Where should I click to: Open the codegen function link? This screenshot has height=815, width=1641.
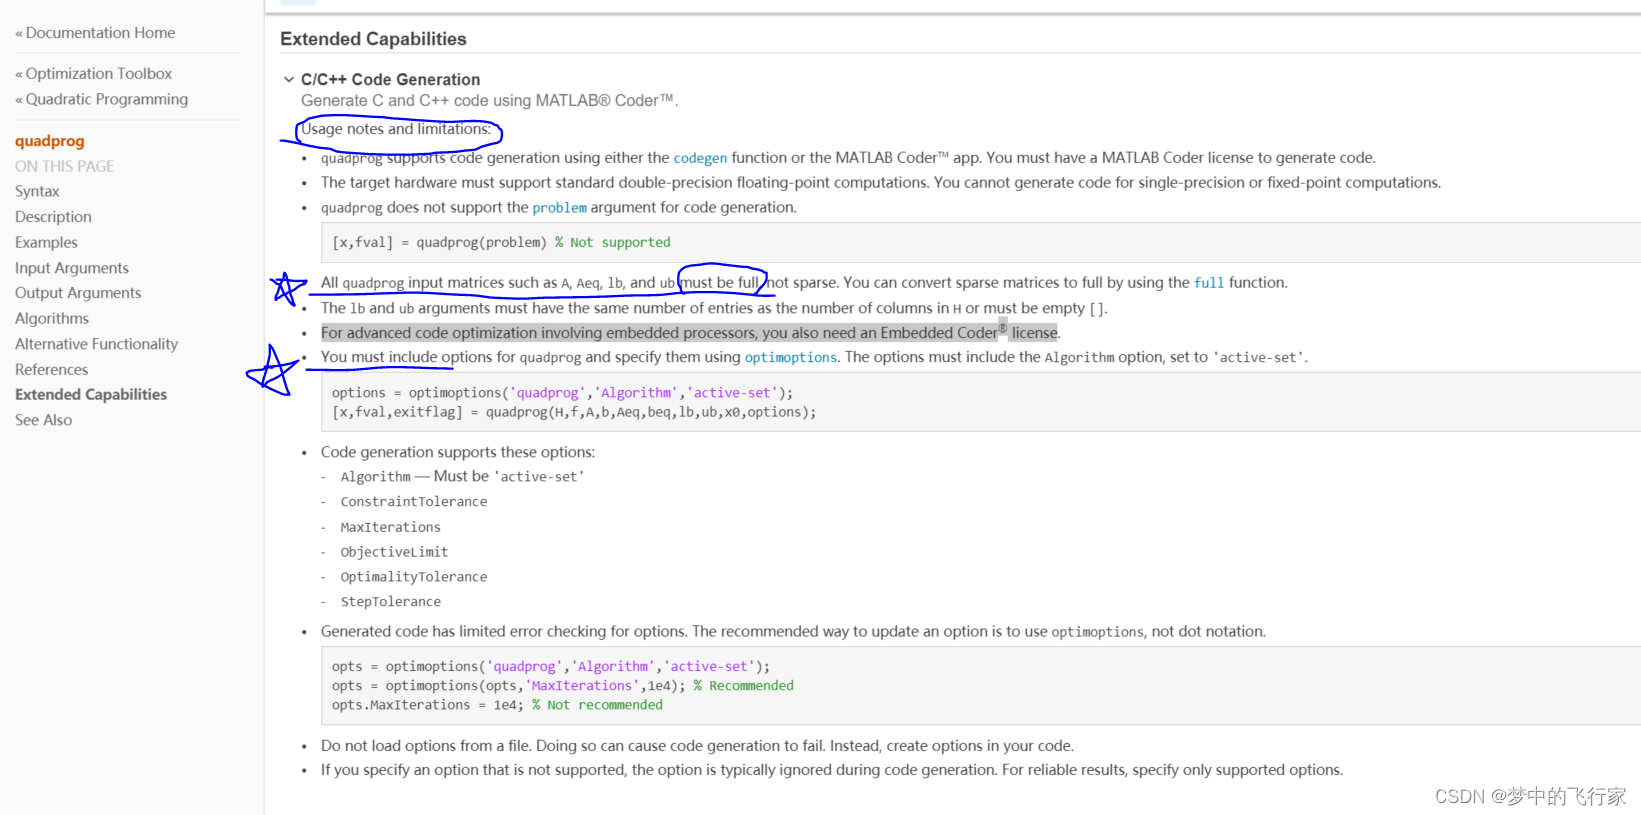coord(700,158)
